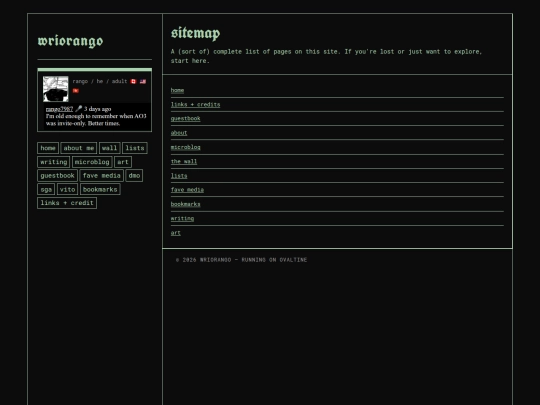
Task: Click the 'dmo' sidebar button
Action: (x=134, y=176)
